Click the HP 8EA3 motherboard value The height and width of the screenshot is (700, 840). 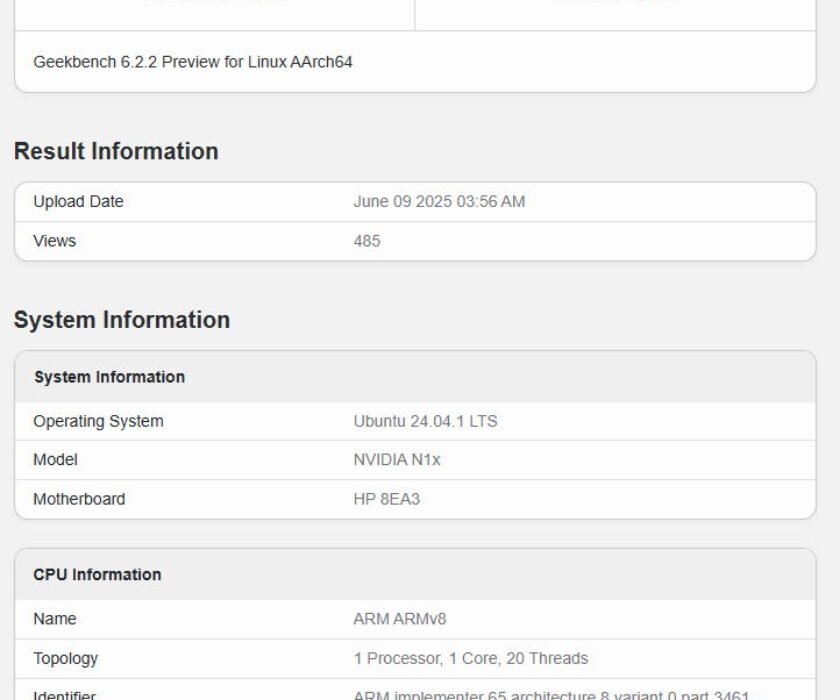pos(387,499)
